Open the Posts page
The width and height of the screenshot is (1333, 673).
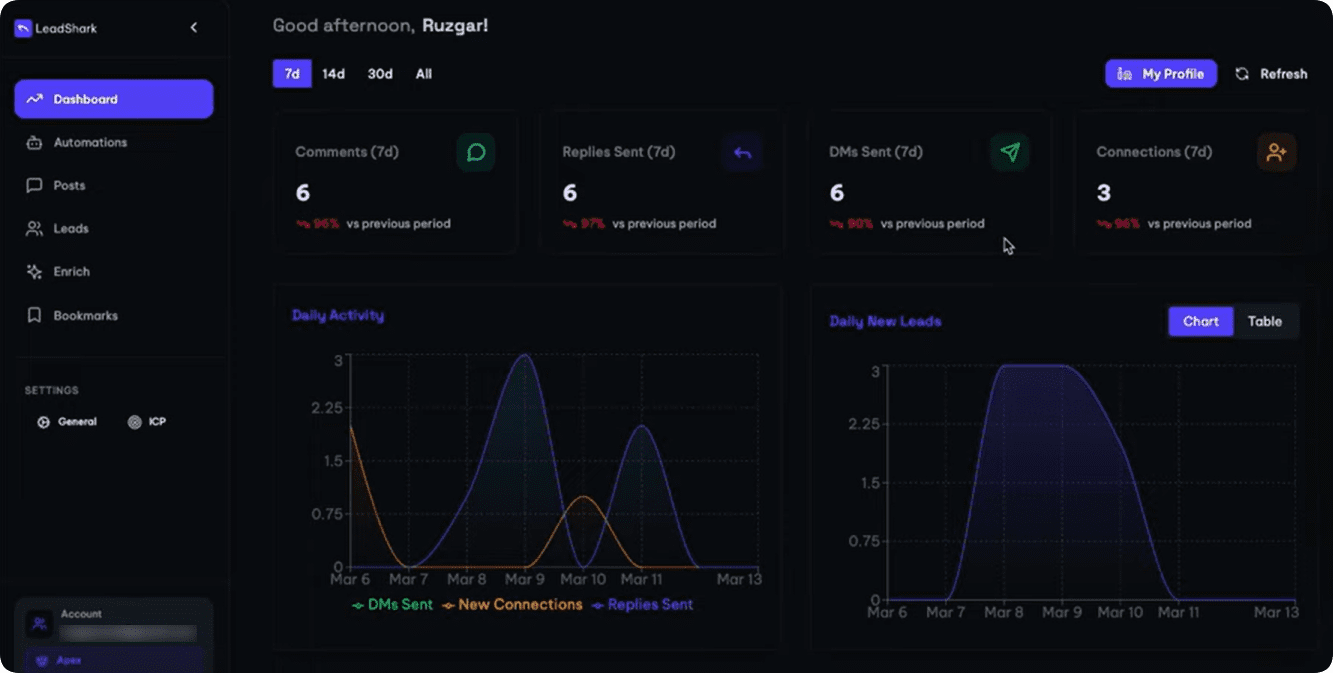69,186
